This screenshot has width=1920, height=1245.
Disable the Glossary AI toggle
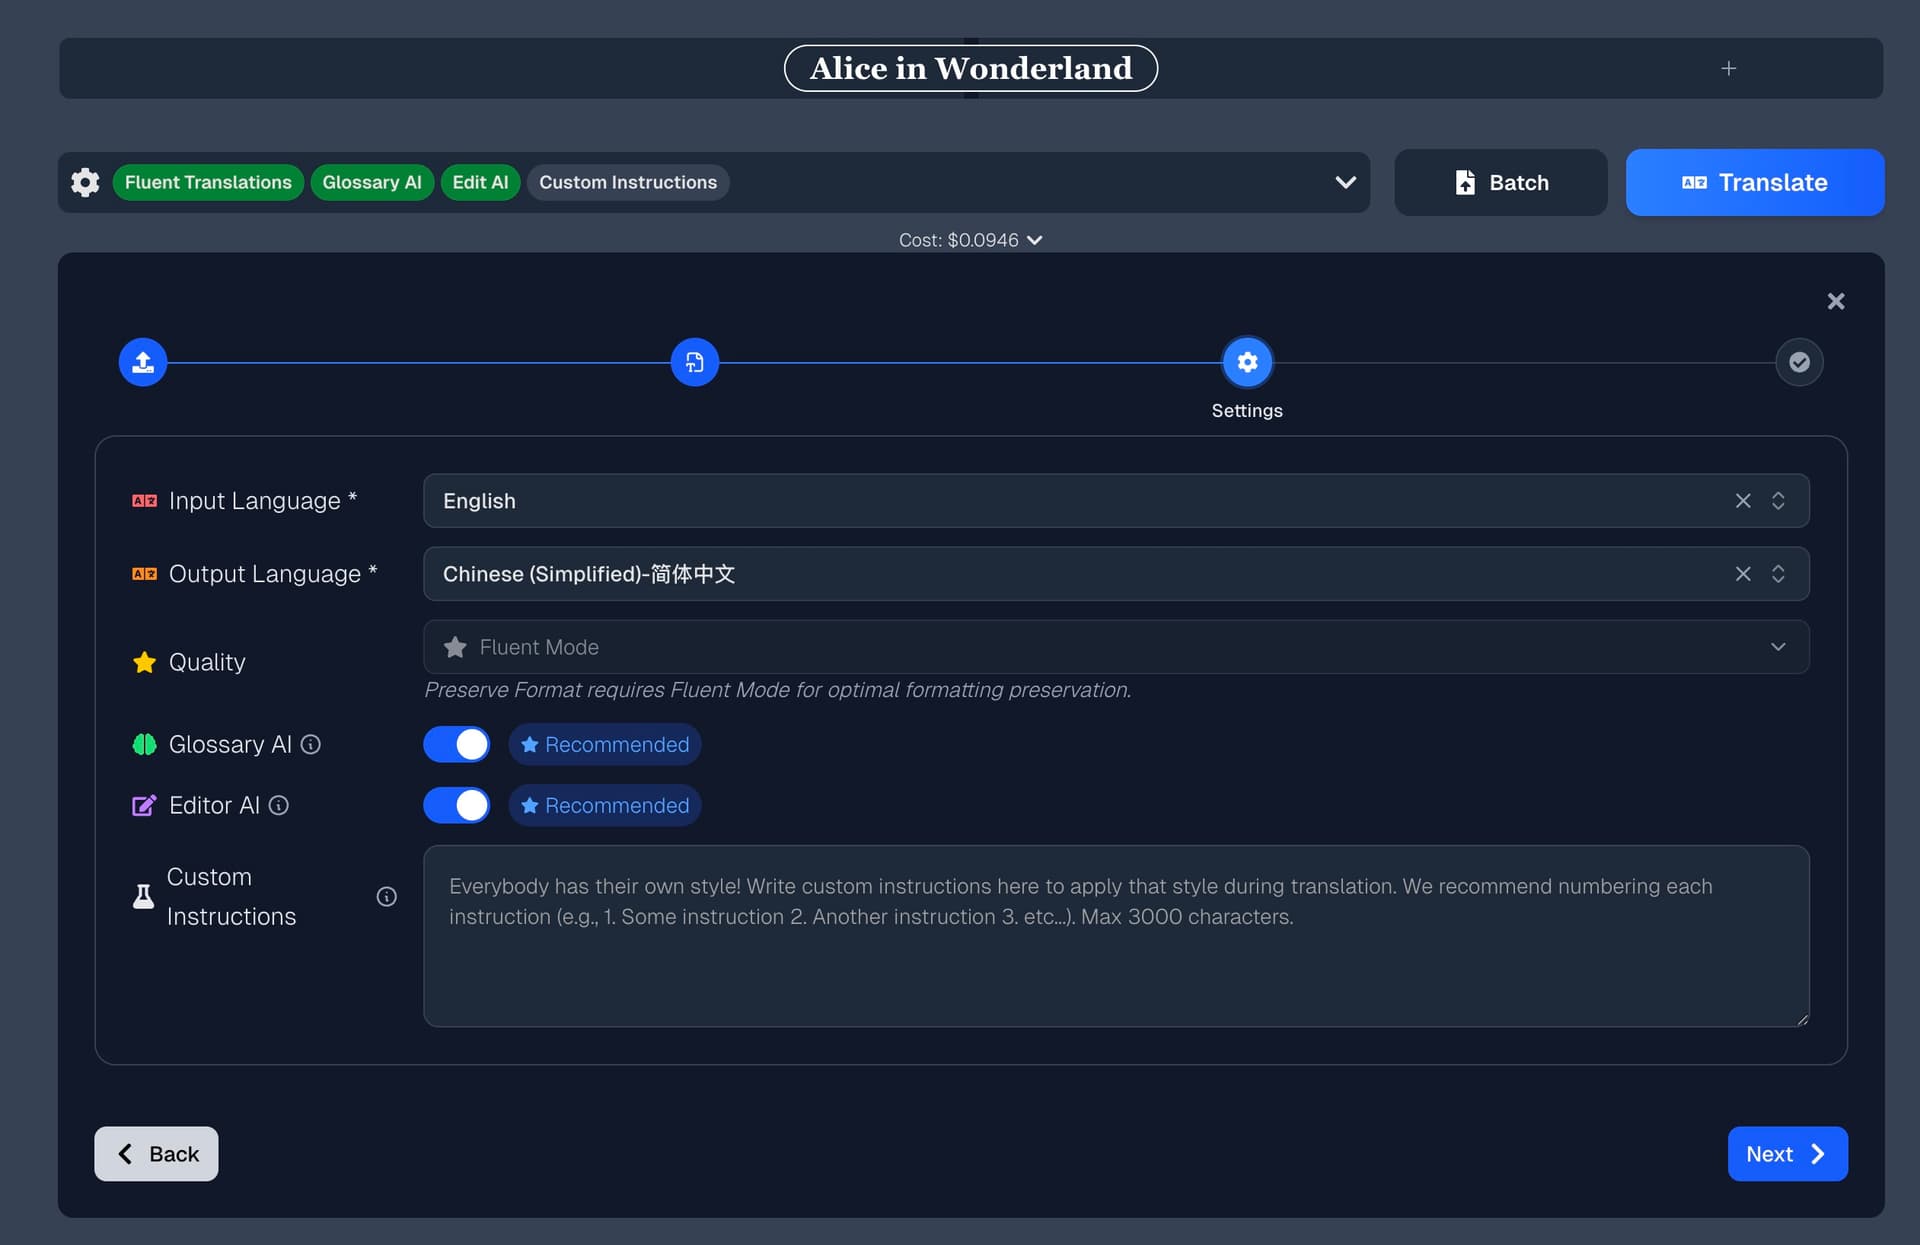click(456, 744)
